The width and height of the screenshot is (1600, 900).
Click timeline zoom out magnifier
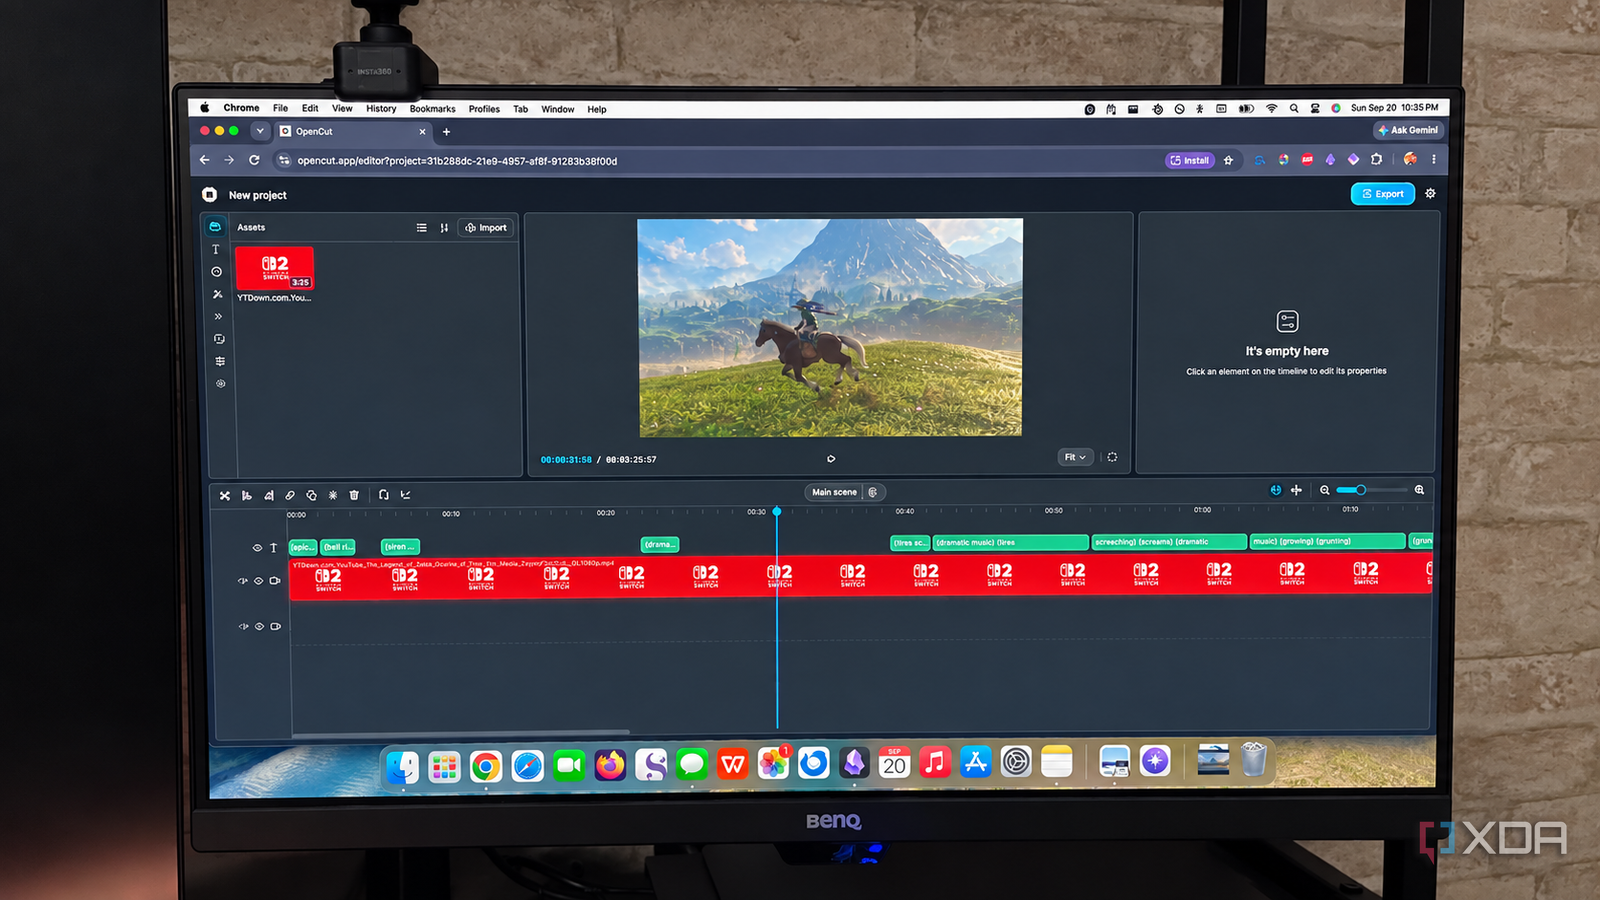(1325, 490)
